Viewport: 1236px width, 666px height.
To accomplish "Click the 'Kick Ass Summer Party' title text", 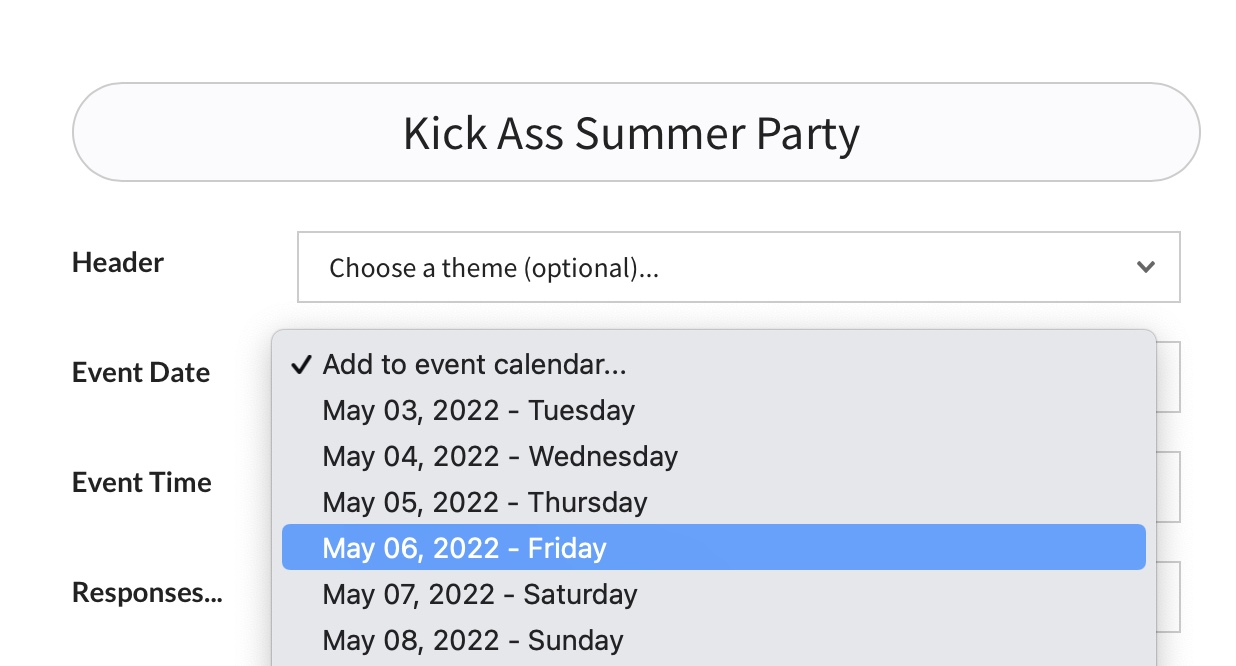I will [631, 133].
